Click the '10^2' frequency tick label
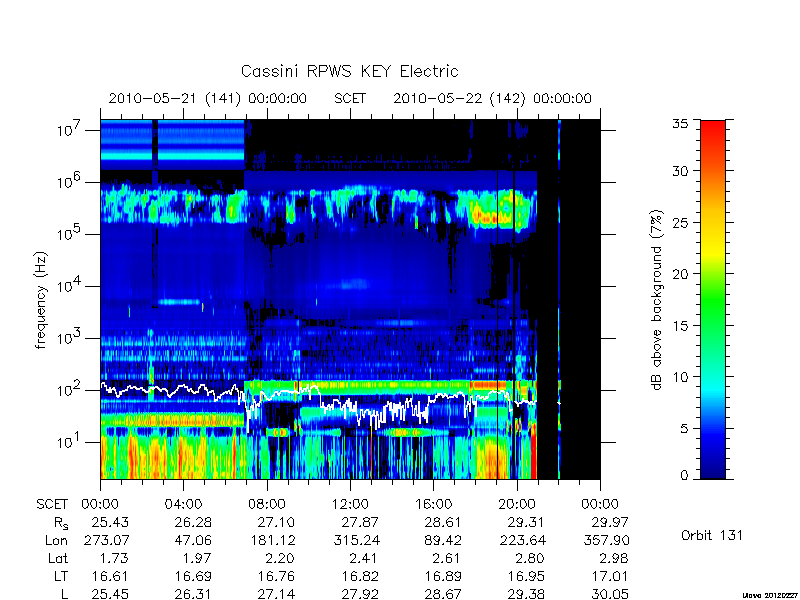The image size is (800, 600). (70, 390)
